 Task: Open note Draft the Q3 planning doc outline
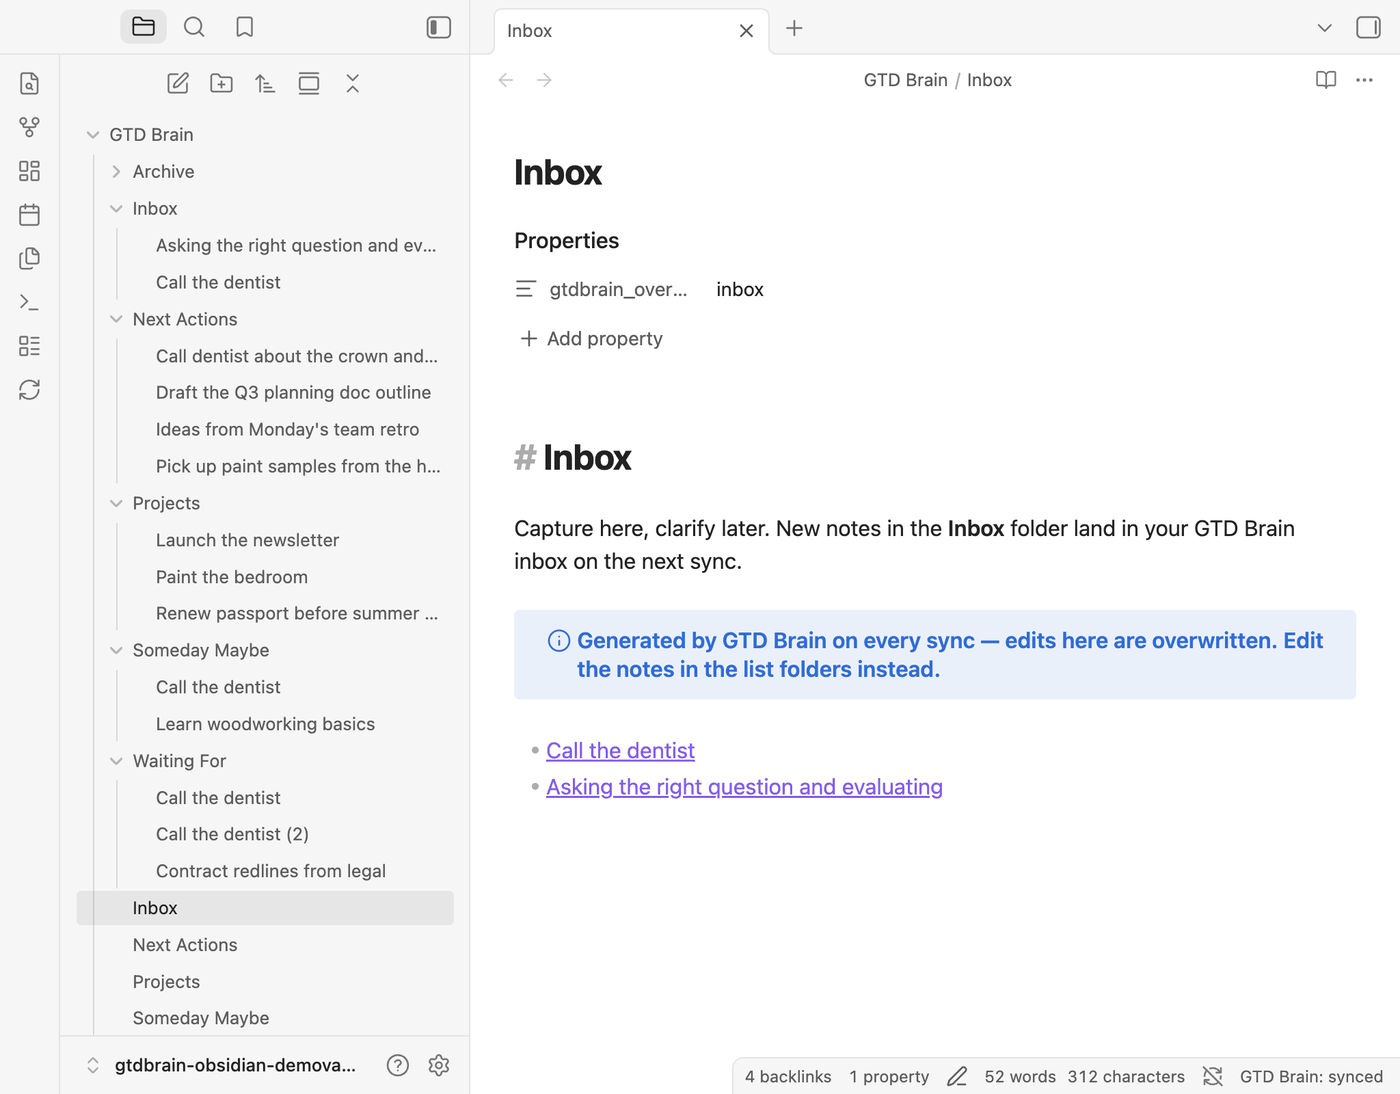pyautogui.click(x=293, y=393)
